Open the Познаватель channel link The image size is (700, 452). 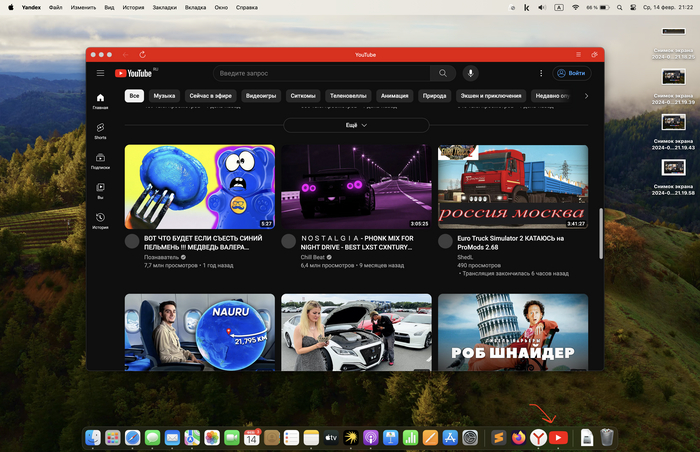coord(161,257)
